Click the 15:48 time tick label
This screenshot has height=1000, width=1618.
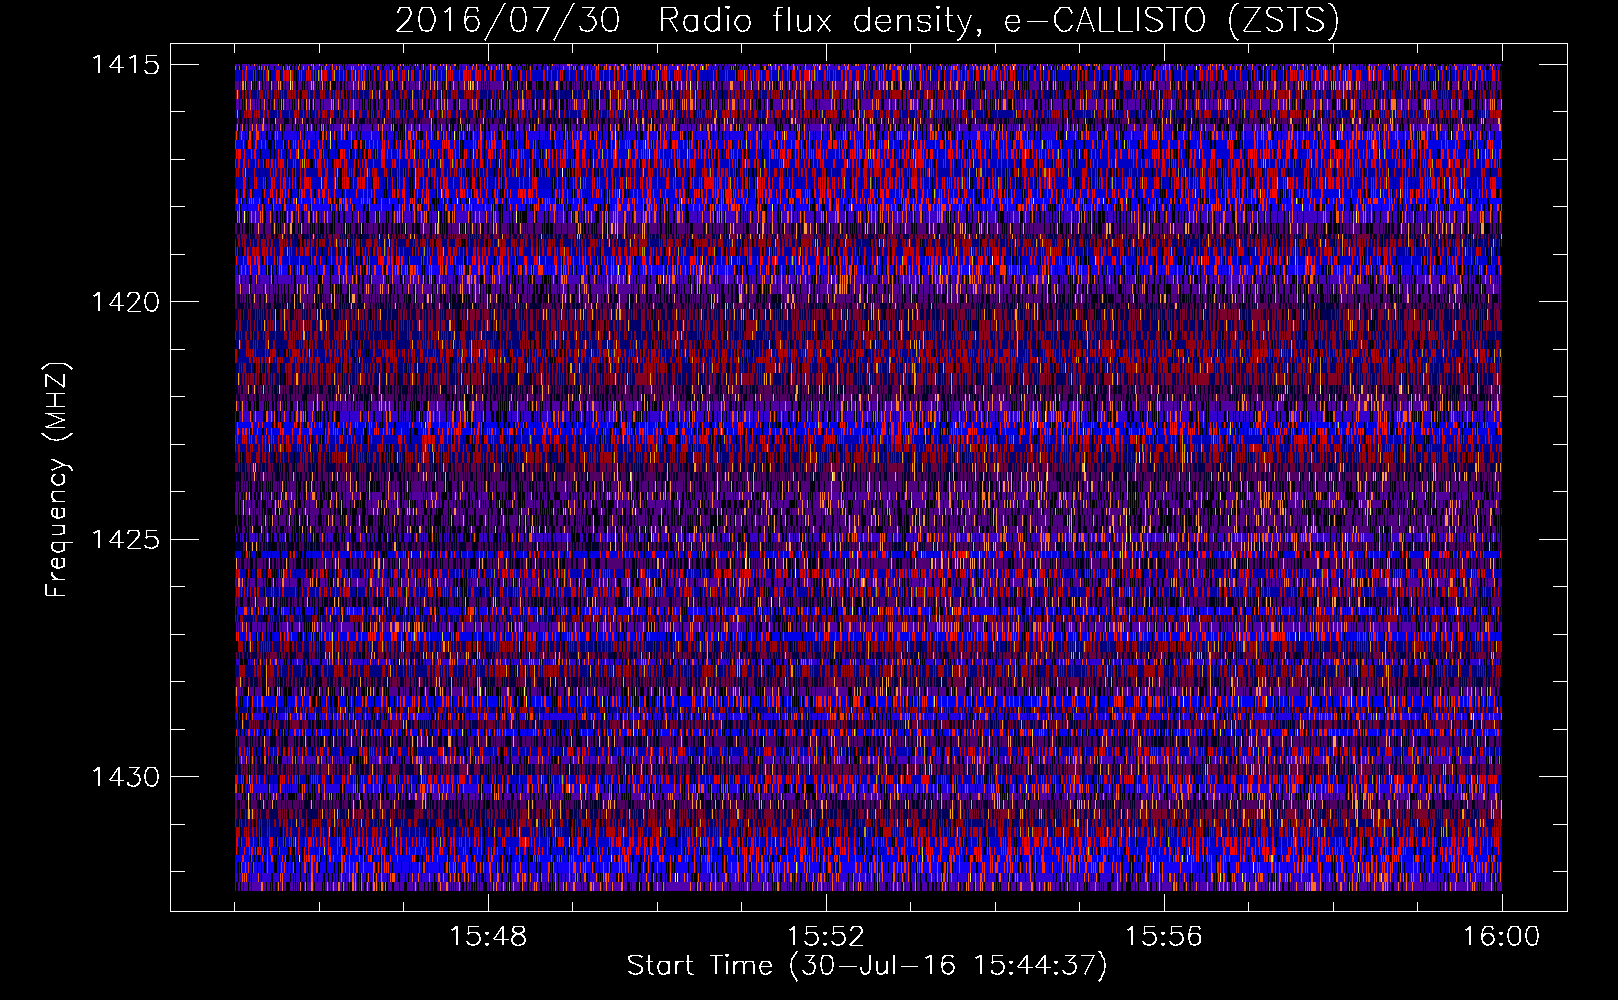pos(488,937)
